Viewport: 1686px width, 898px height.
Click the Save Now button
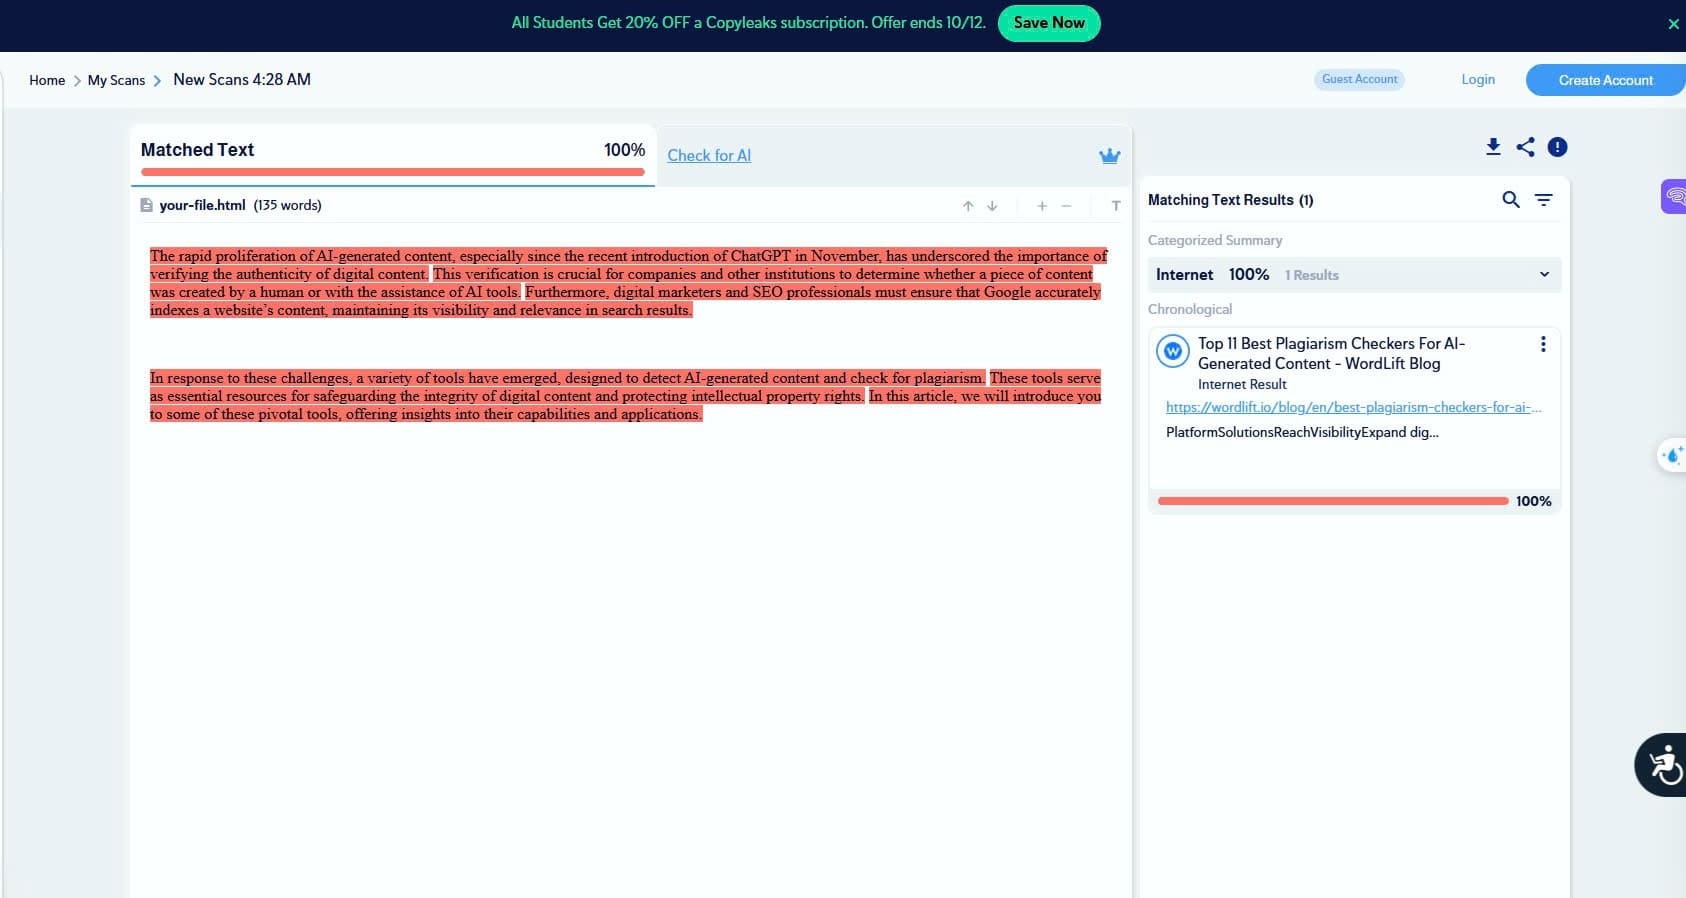click(1048, 23)
